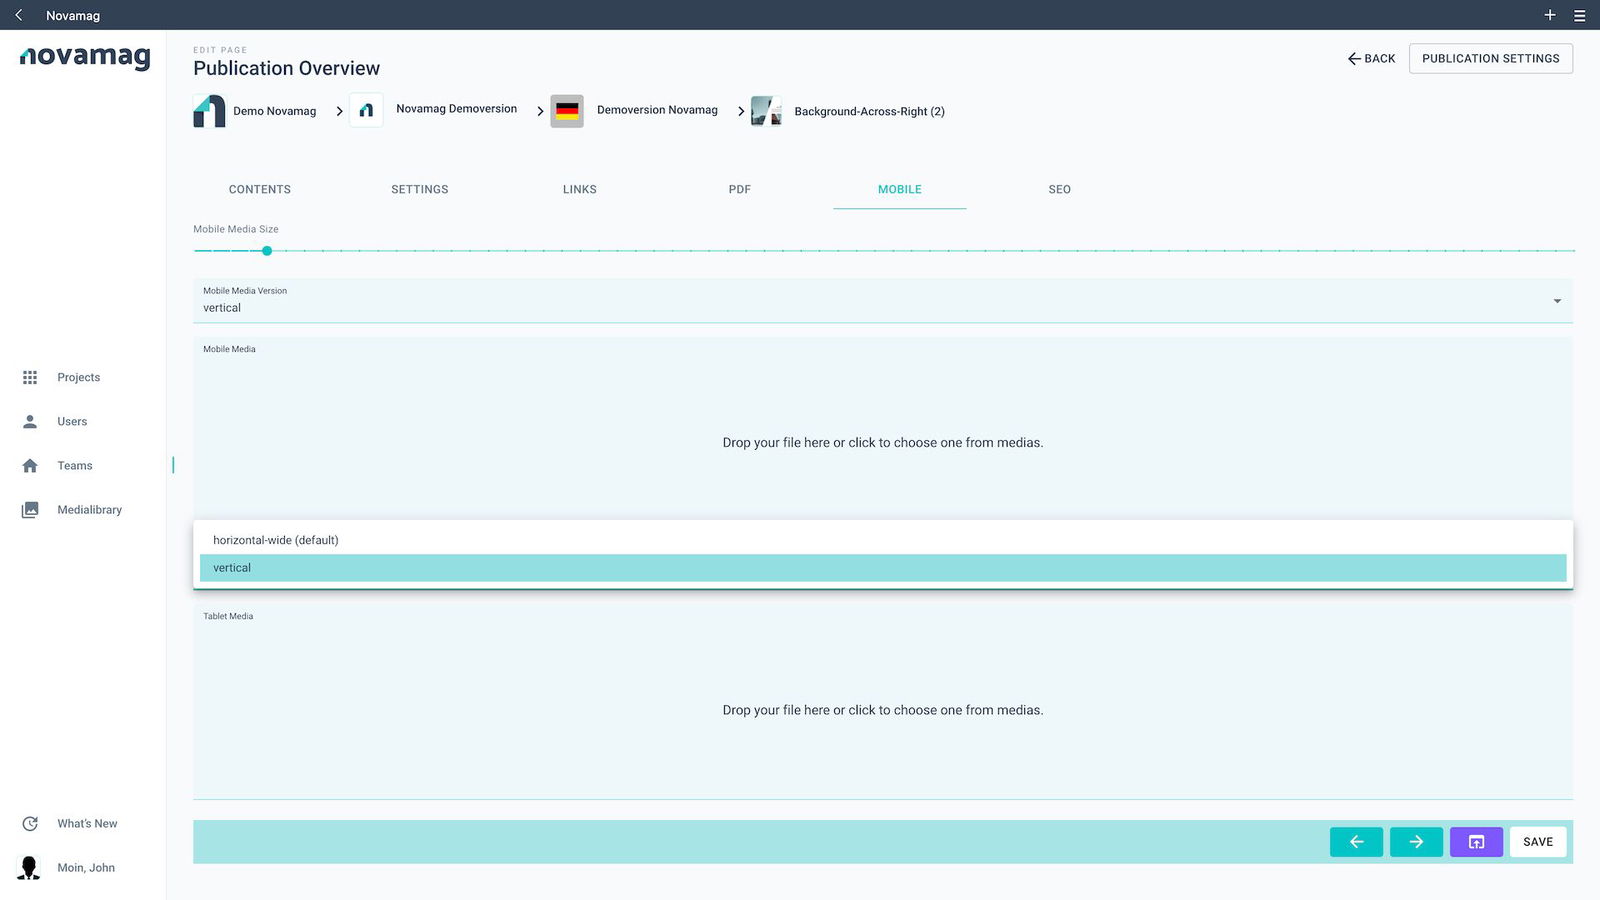Open the Medialibrary image icon
Image resolution: width=1600 pixels, height=900 pixels.
[30, 510]
